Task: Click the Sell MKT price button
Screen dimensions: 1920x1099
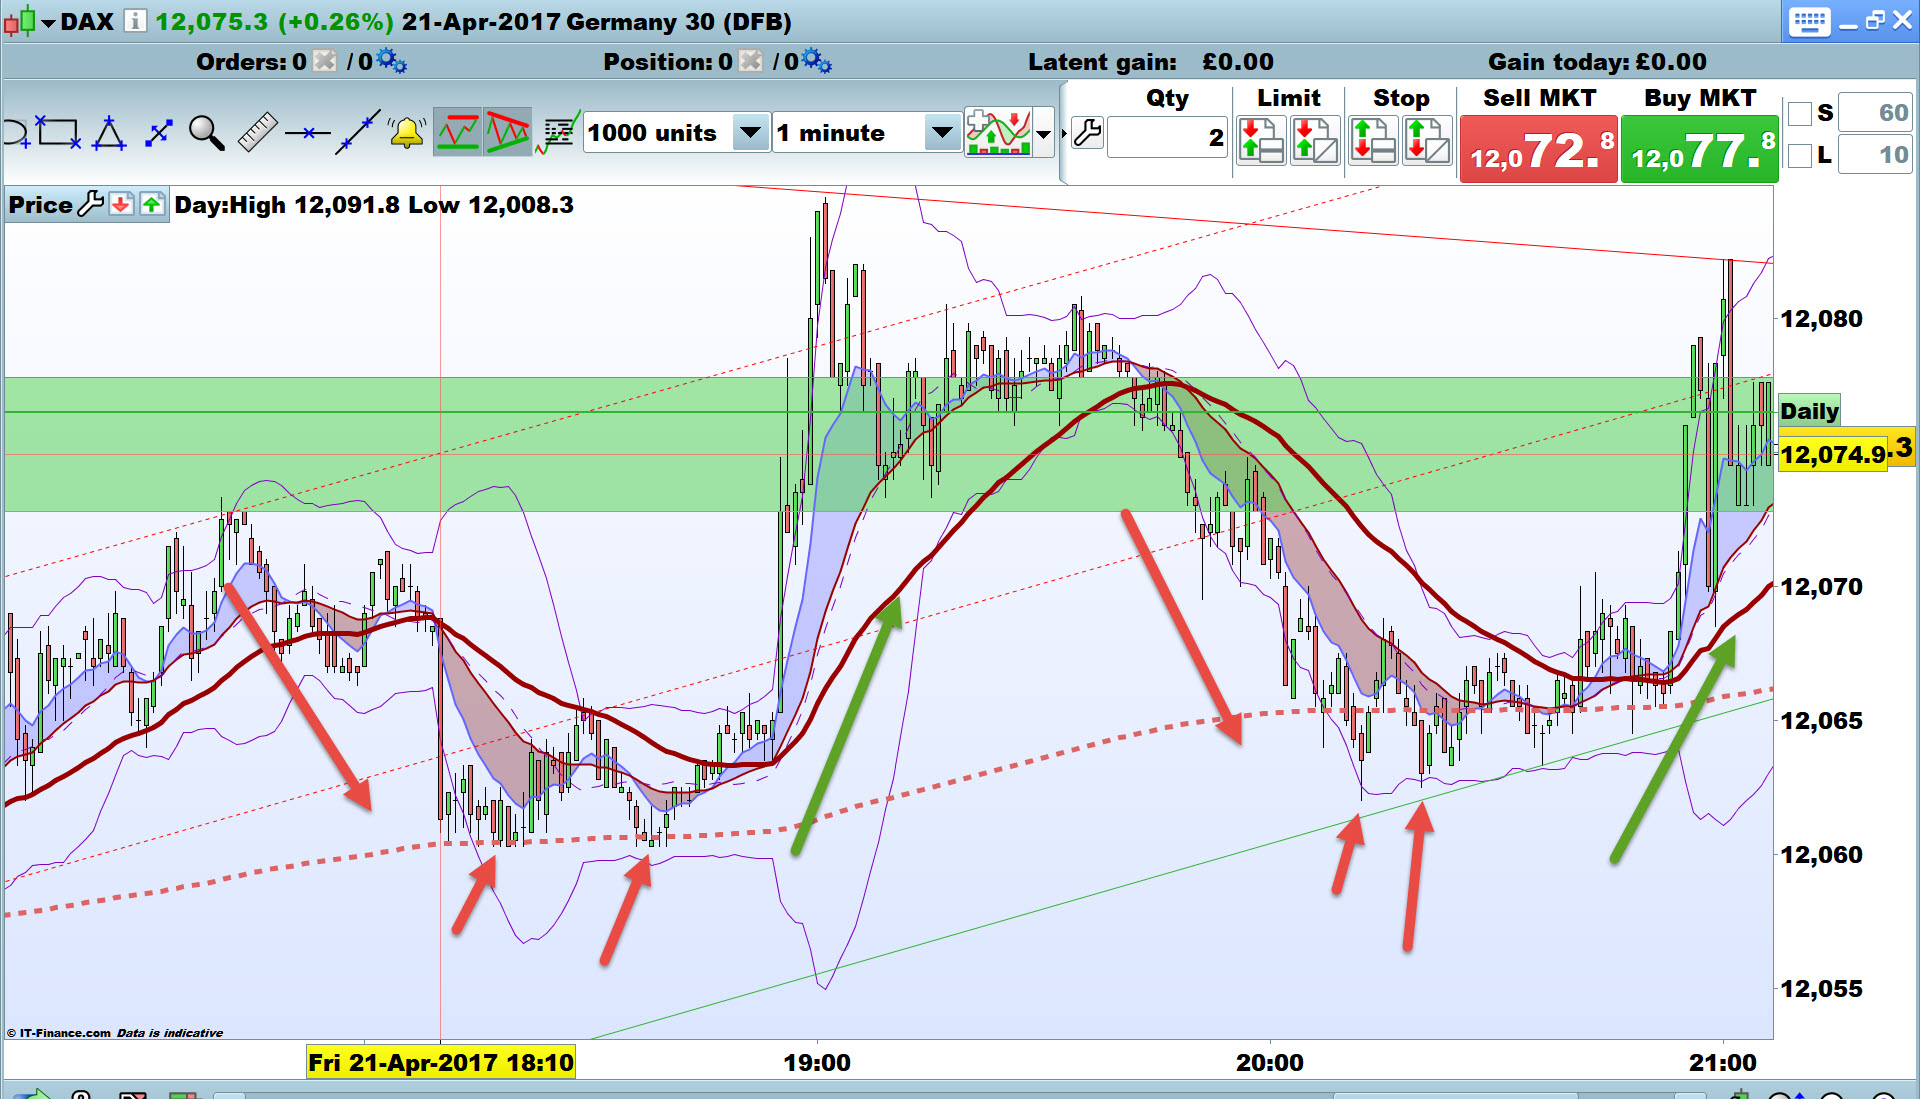Action: [x=1538, y=150]
